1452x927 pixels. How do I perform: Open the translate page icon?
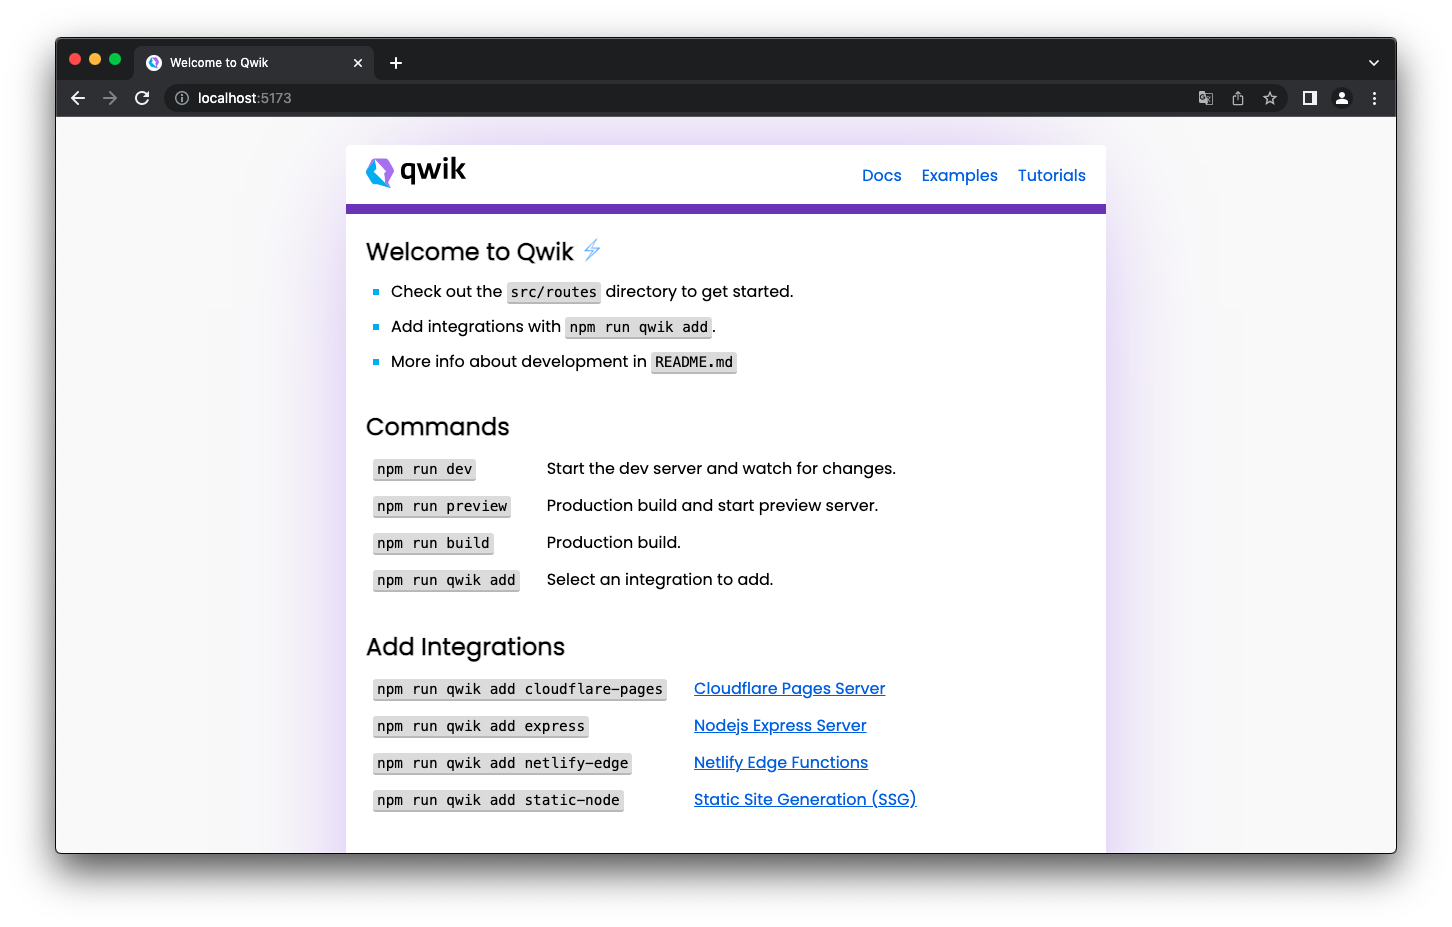[1206, 98]
